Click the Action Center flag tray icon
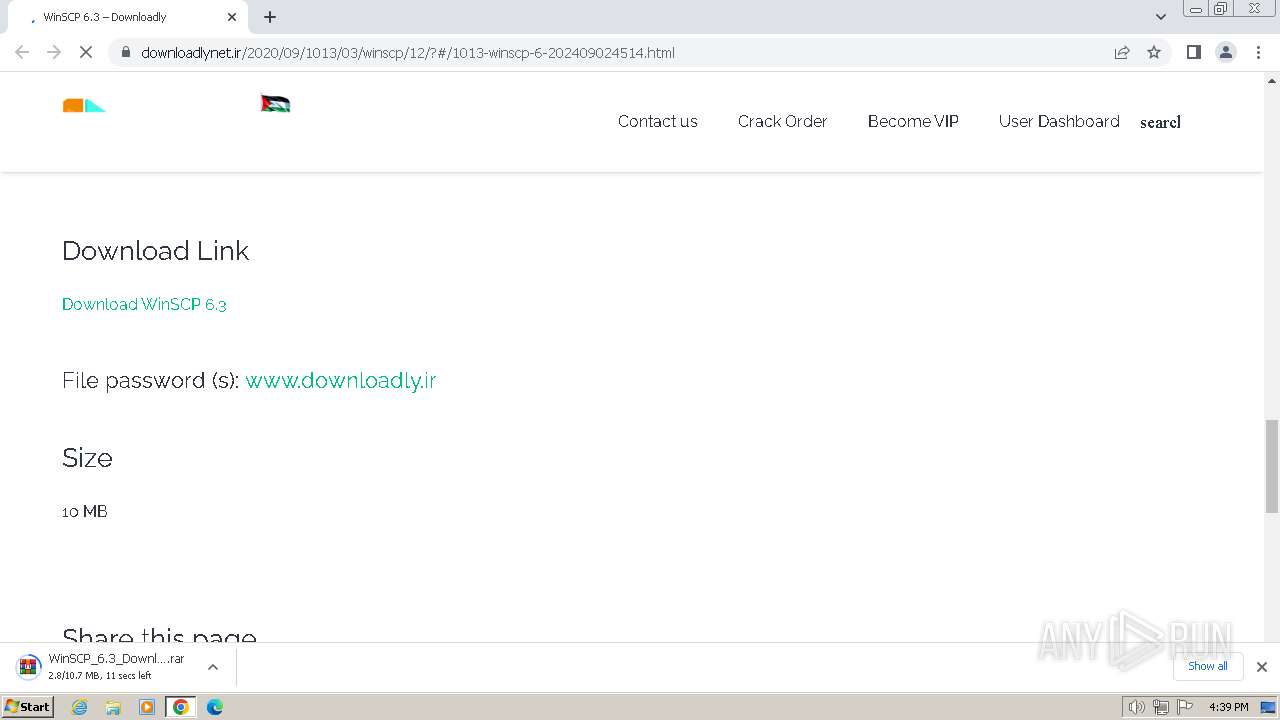This screenshot has height=720, width=1280. (x=1184, y=707)
